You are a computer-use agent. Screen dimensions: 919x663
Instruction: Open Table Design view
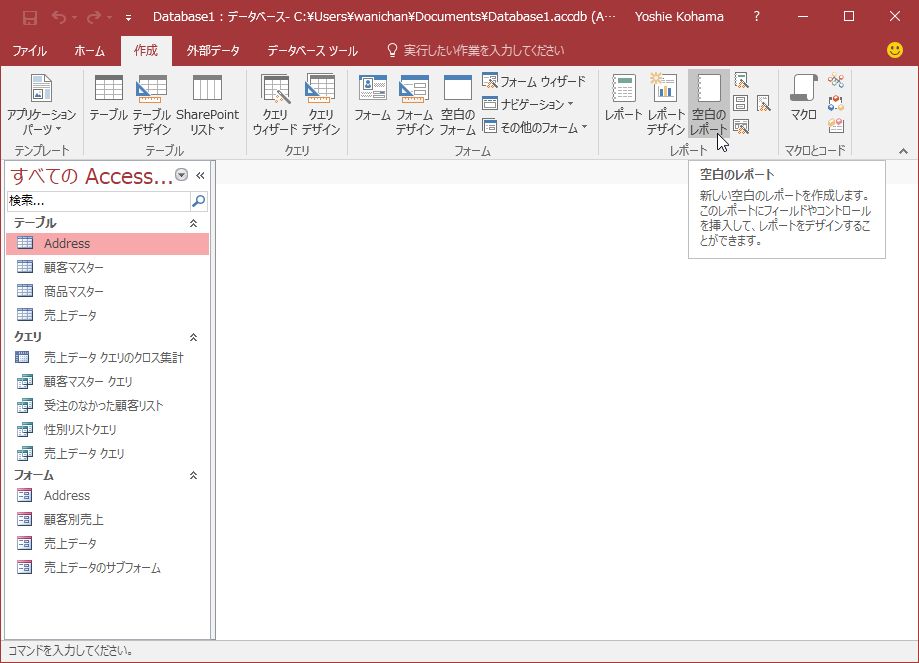click(x=151, y=105)
